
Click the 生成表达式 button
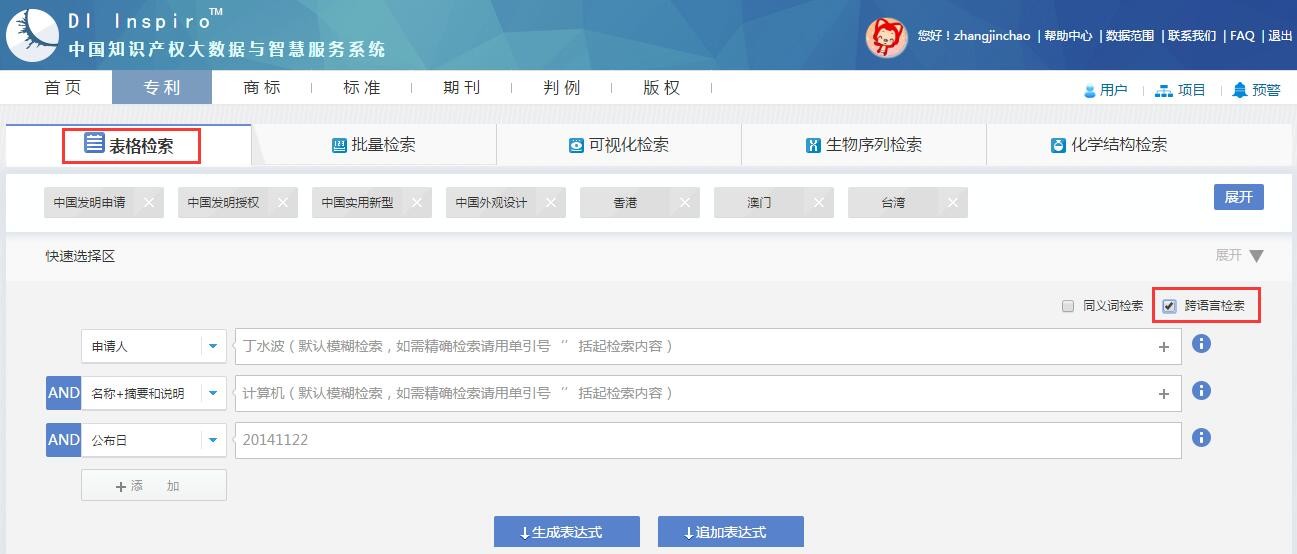[566, 532]
